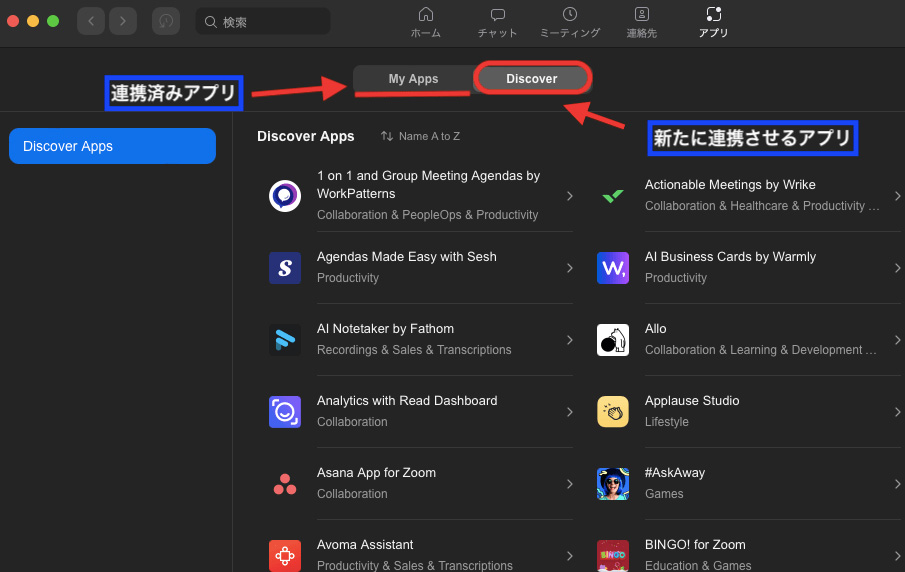Open Analytics with Read Dashboard title
905x572 pixels.
click(x=407, y=401)
